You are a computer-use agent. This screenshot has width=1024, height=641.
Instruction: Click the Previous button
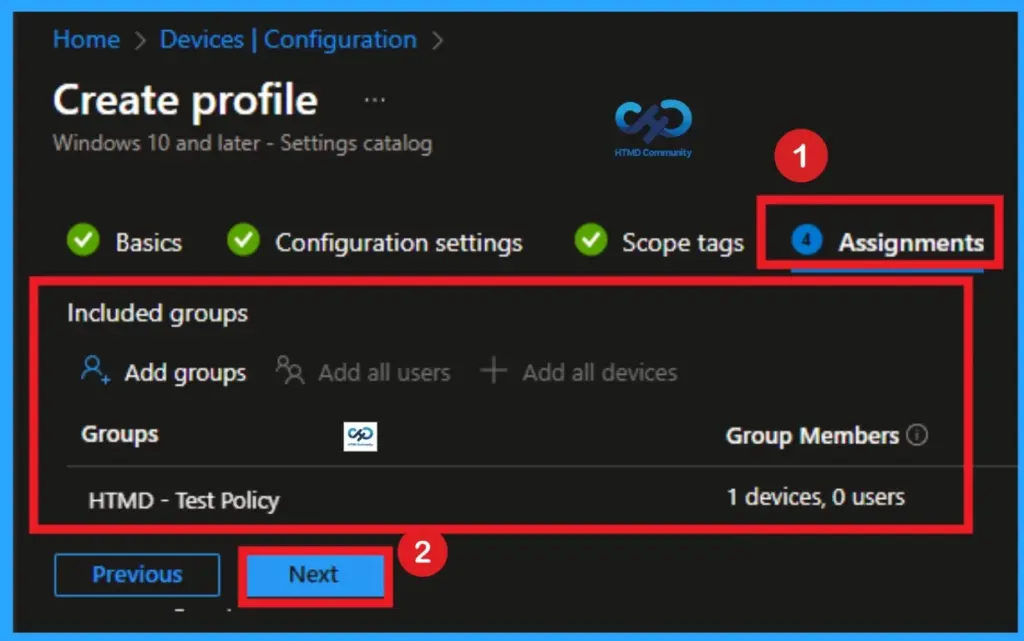point(136,575)
